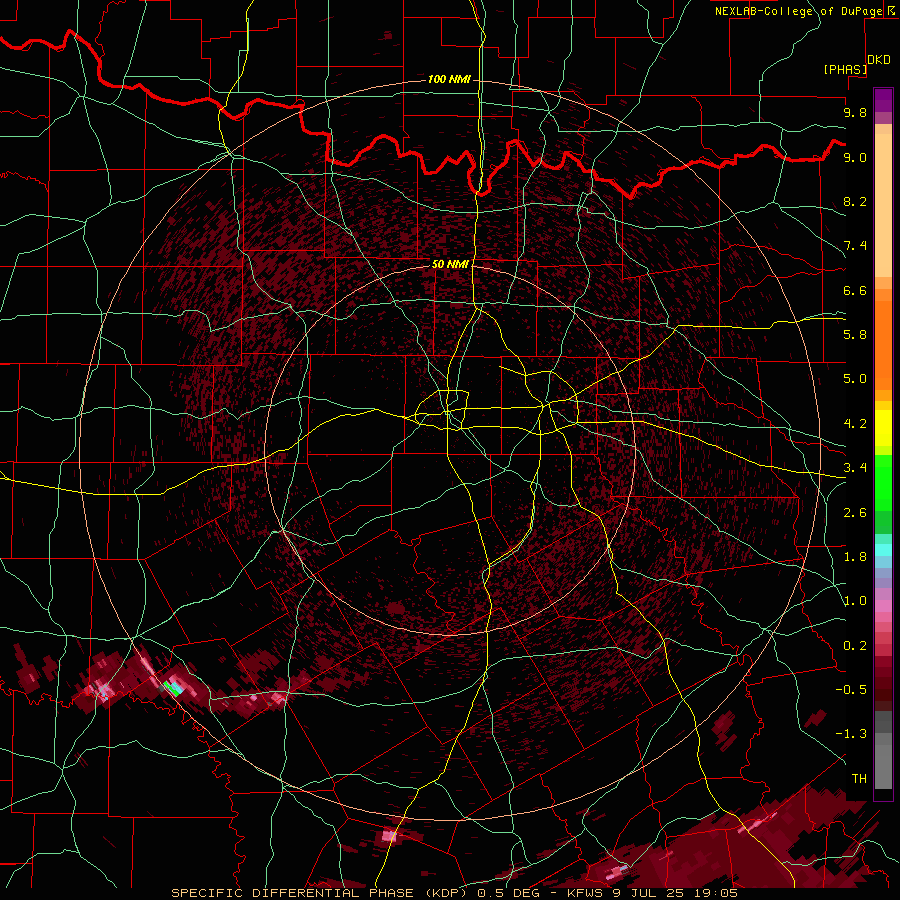
Task: Select the -0.5 legend value
Action: pyautogui.click(x=851, y=690)
